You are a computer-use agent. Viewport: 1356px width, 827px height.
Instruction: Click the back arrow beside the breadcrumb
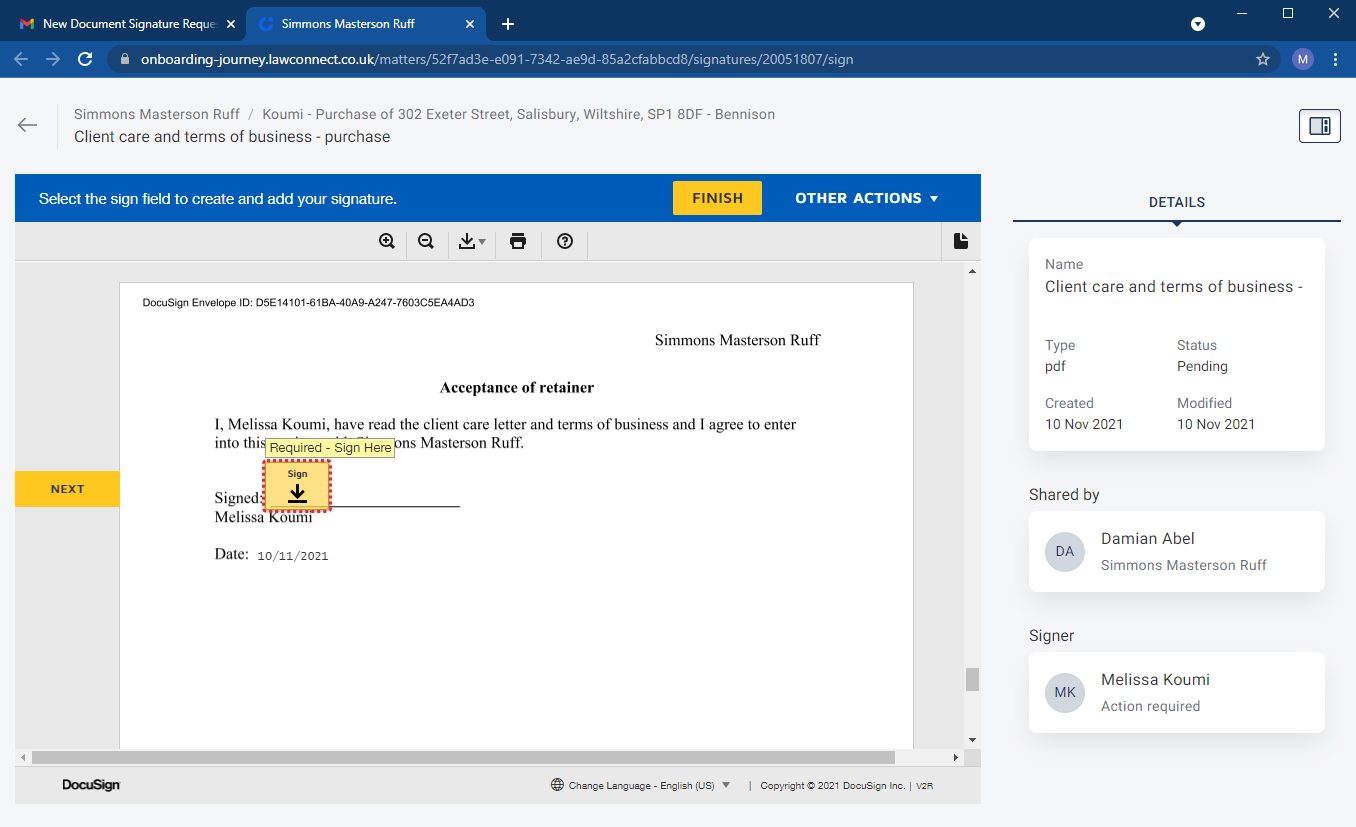pos(27,124)
